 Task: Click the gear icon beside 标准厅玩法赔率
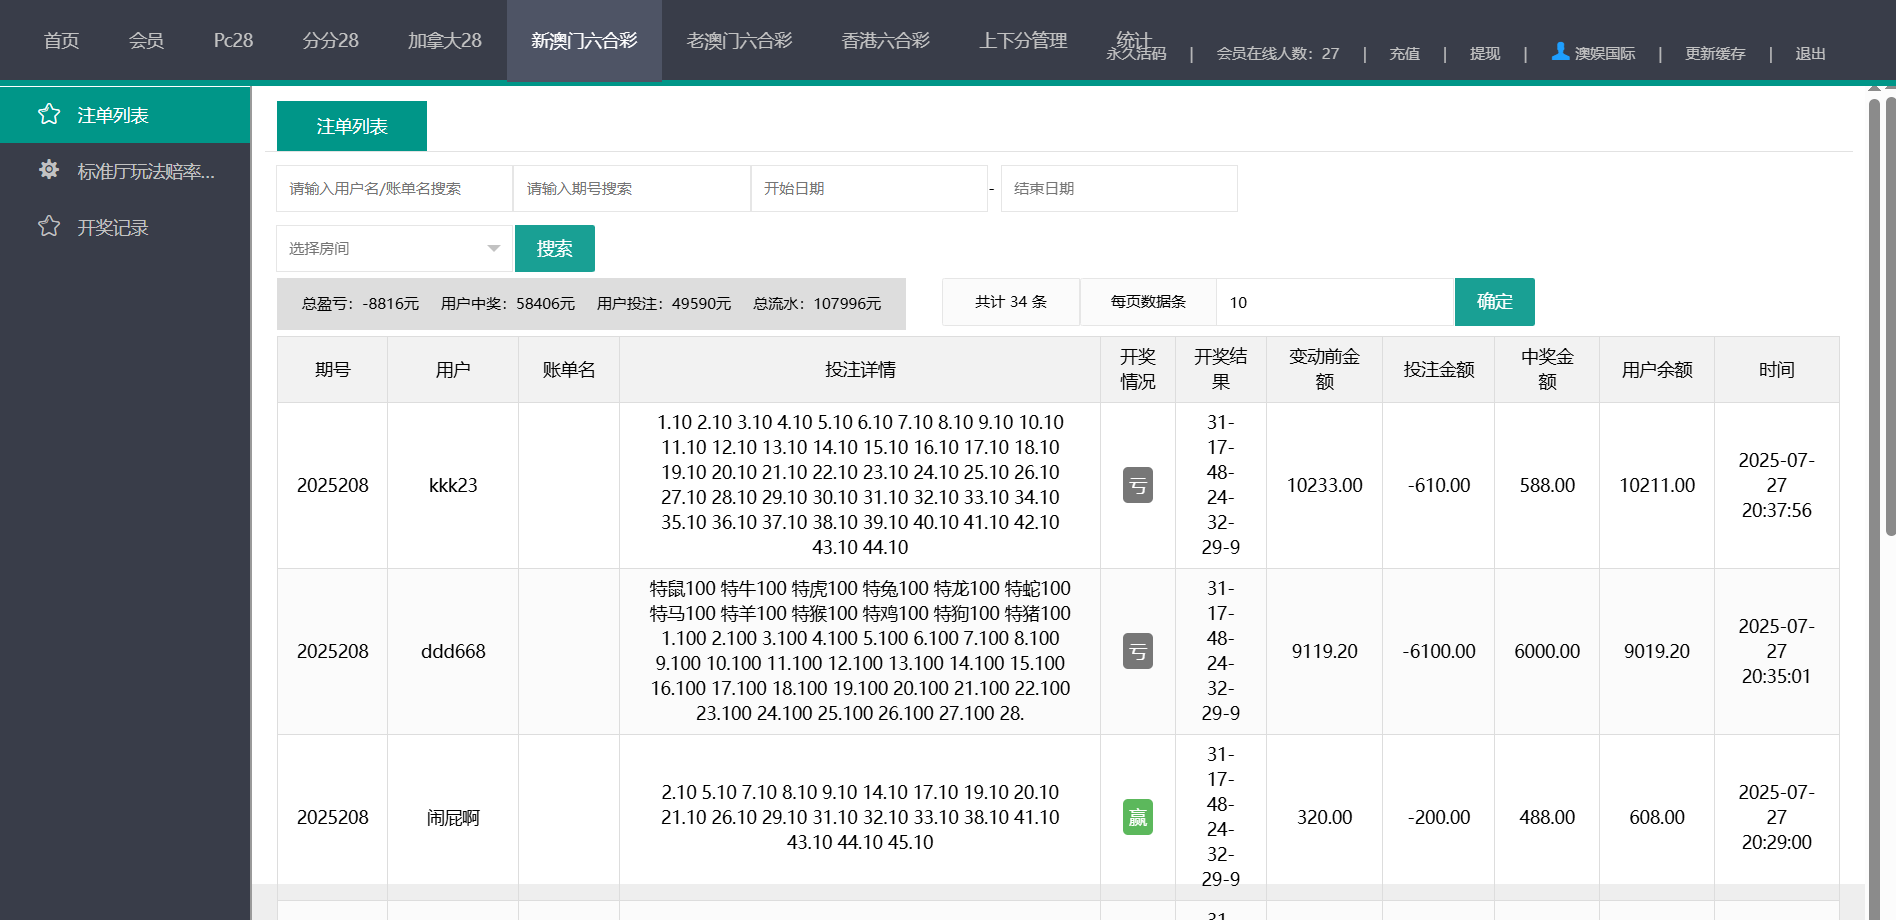pyautogui.click(x=49, y=170)
